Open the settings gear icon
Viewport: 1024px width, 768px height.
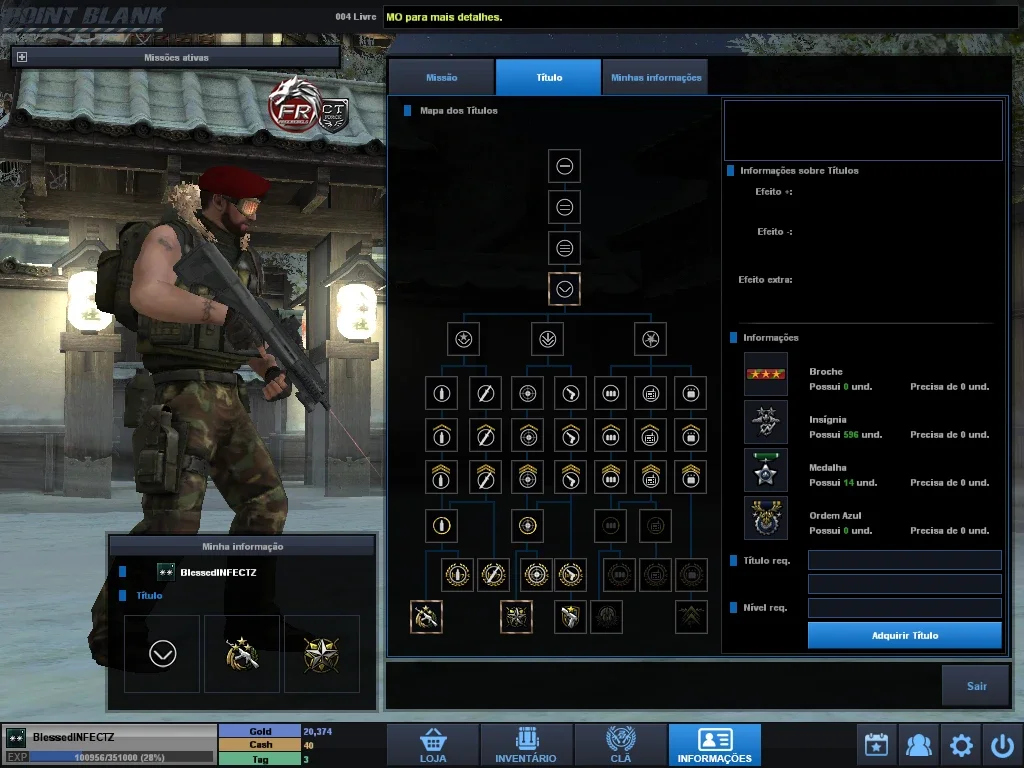[961, 744]
